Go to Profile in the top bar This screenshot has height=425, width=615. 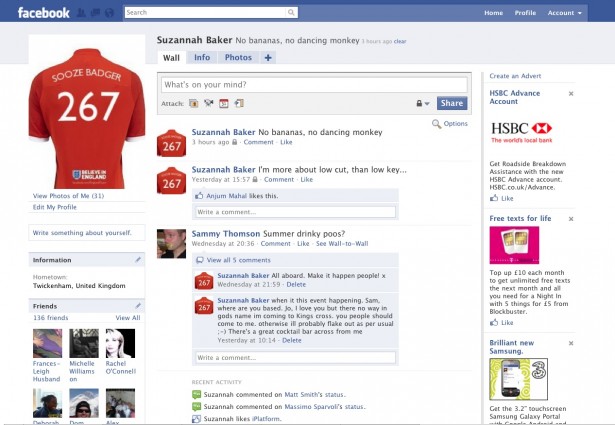click(x=525, y=13)
